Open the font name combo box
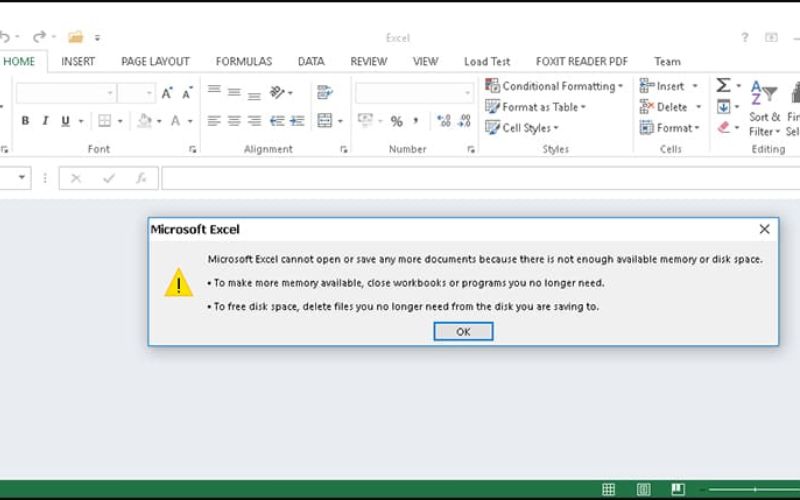The image size is (800, 500). [x=66, y=93]
